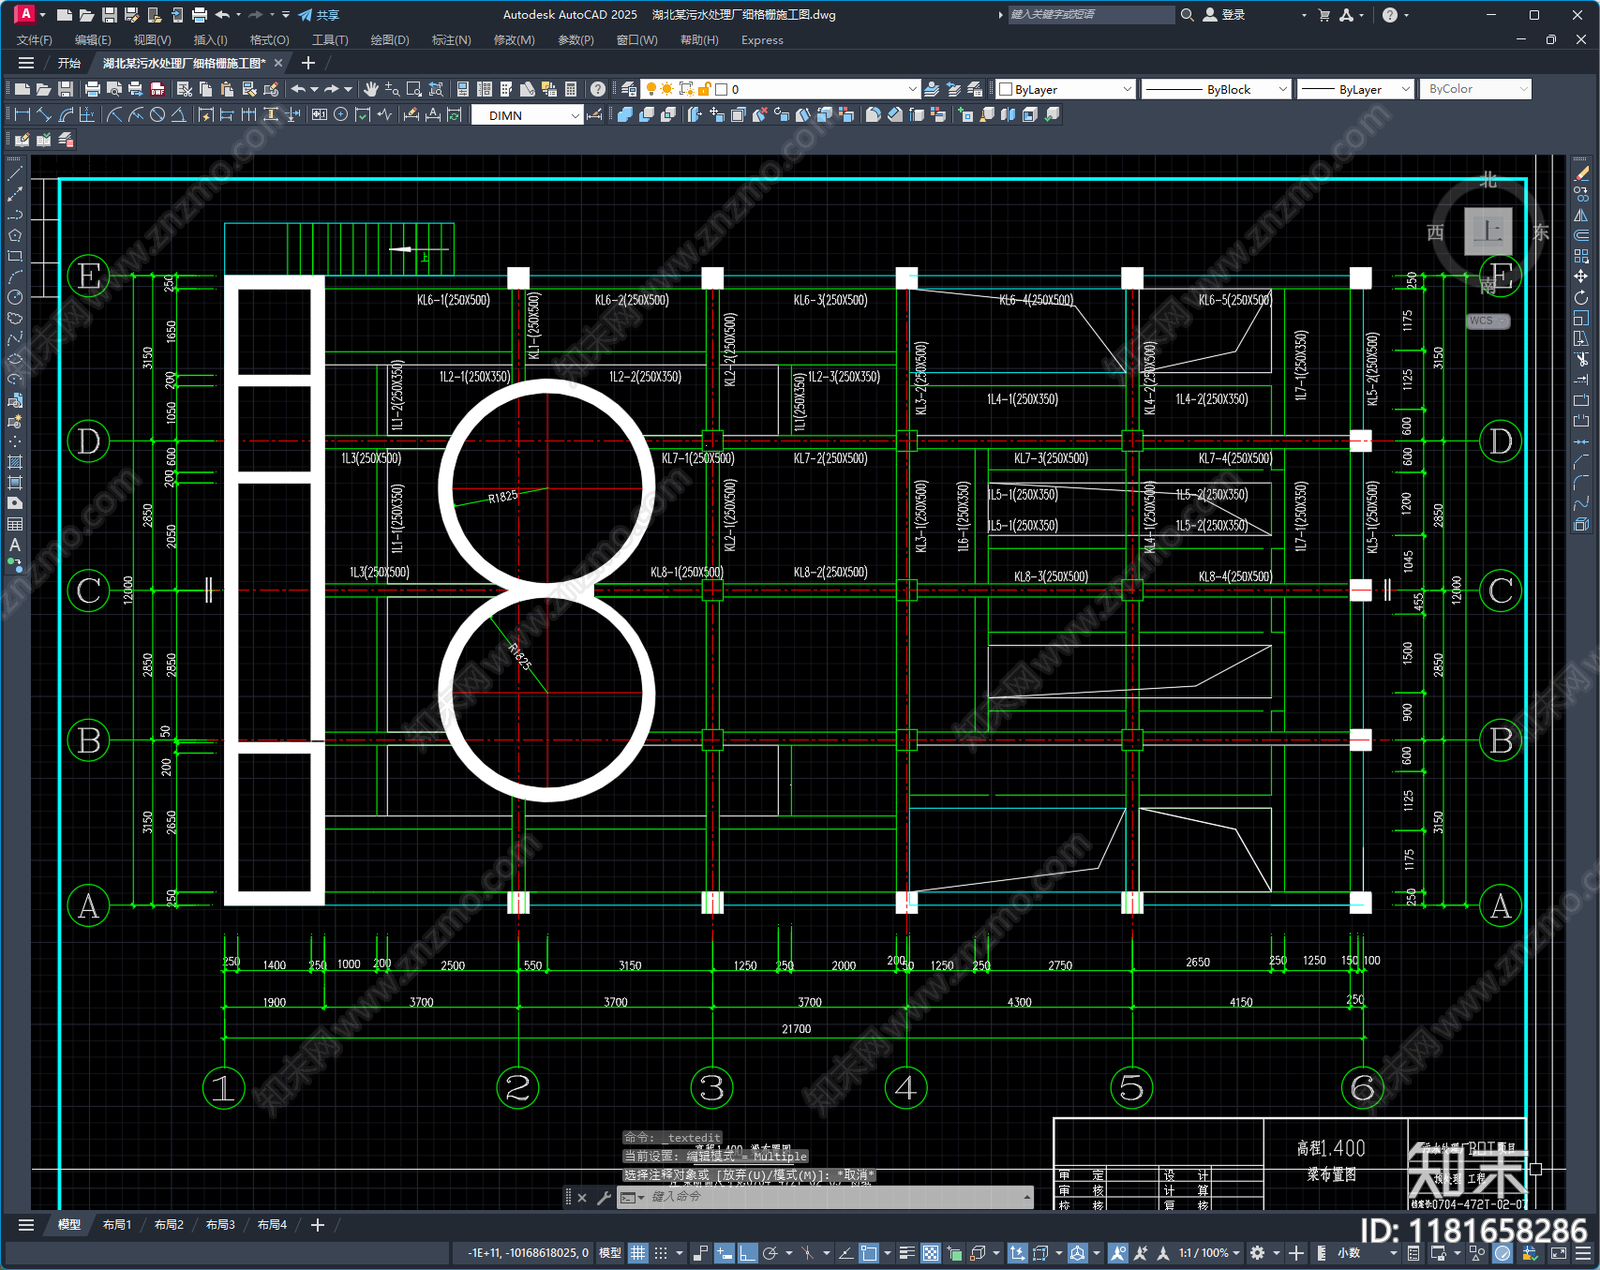Select the Multiline Text tool (A)
Viewport: 1600px width, 1270px height.
tap(15, 545)
